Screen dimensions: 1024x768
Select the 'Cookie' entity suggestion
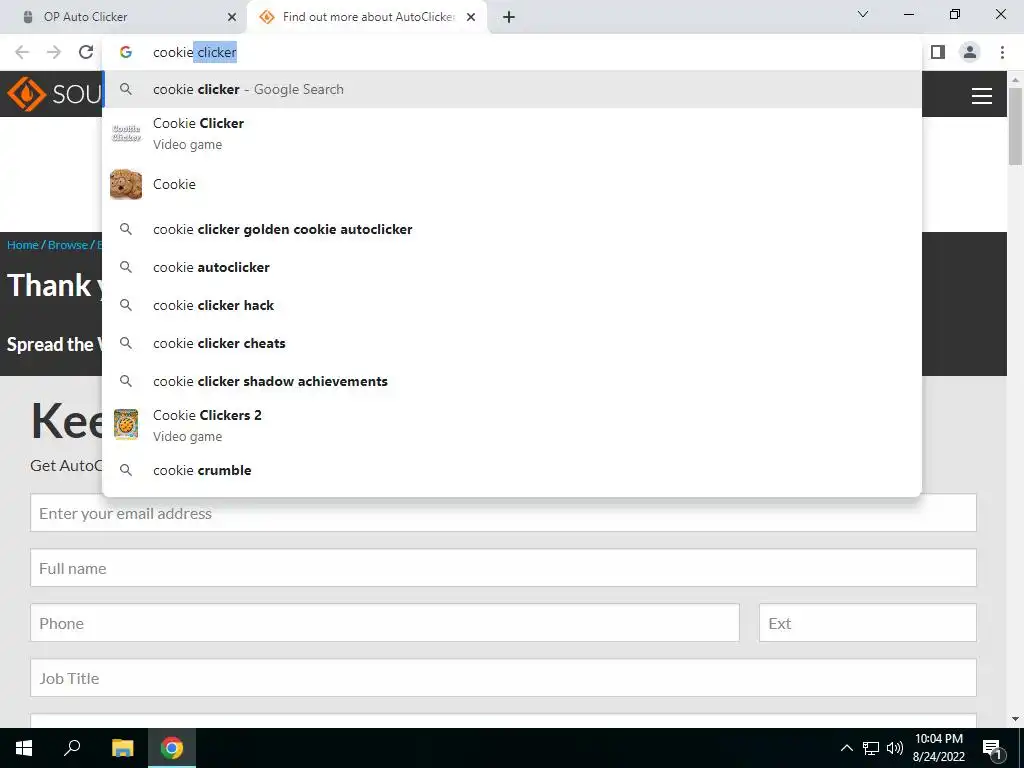pyautogui.click(x=512, y=184)
